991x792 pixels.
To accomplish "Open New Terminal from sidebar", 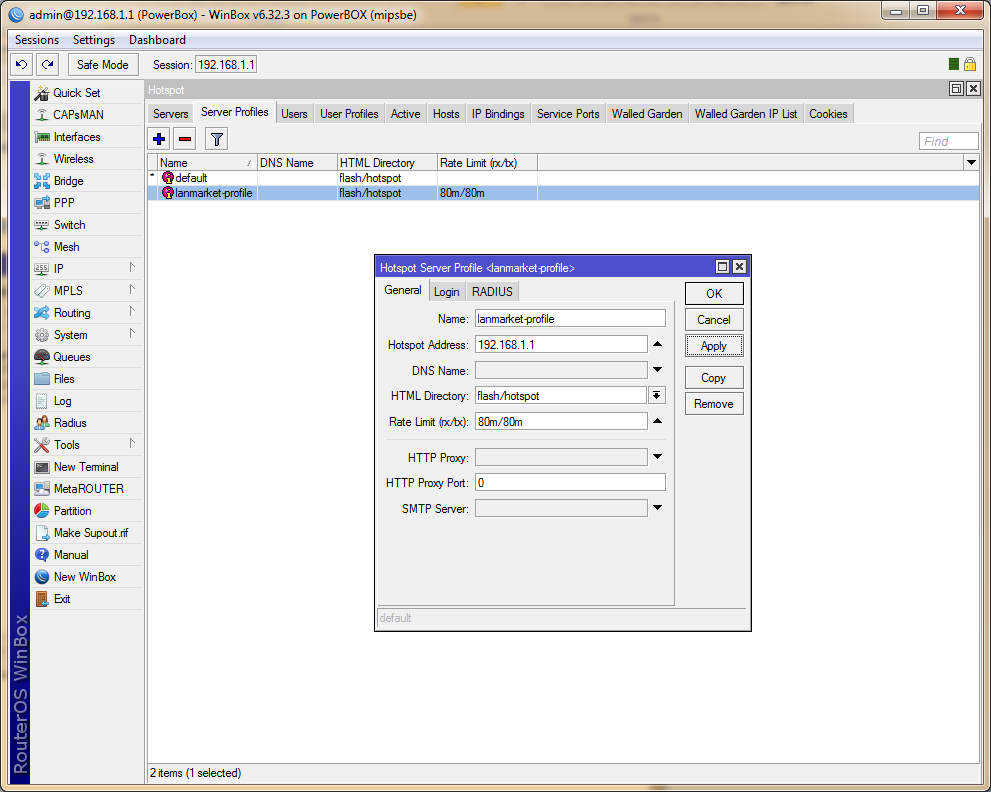I will pyautogui.click(x=85, y=467).
